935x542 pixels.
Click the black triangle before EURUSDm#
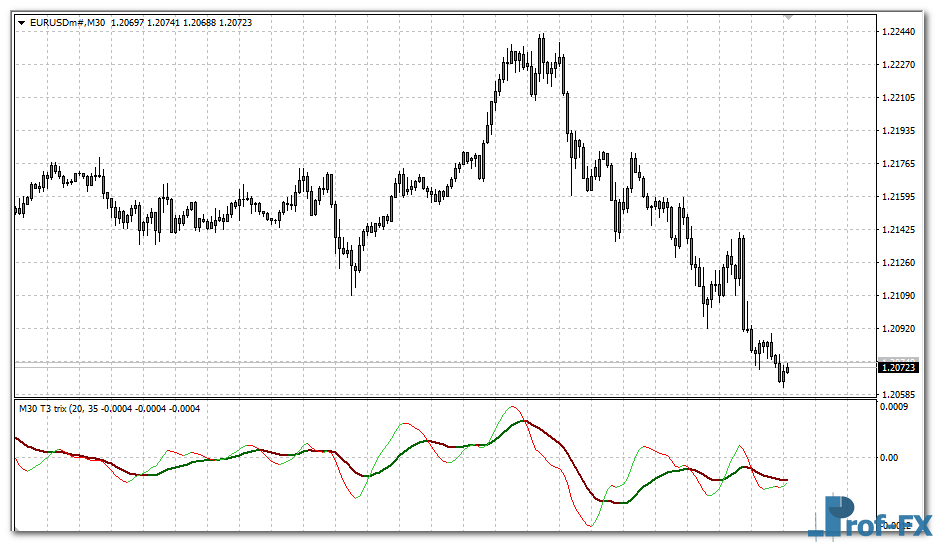(21, 23)
